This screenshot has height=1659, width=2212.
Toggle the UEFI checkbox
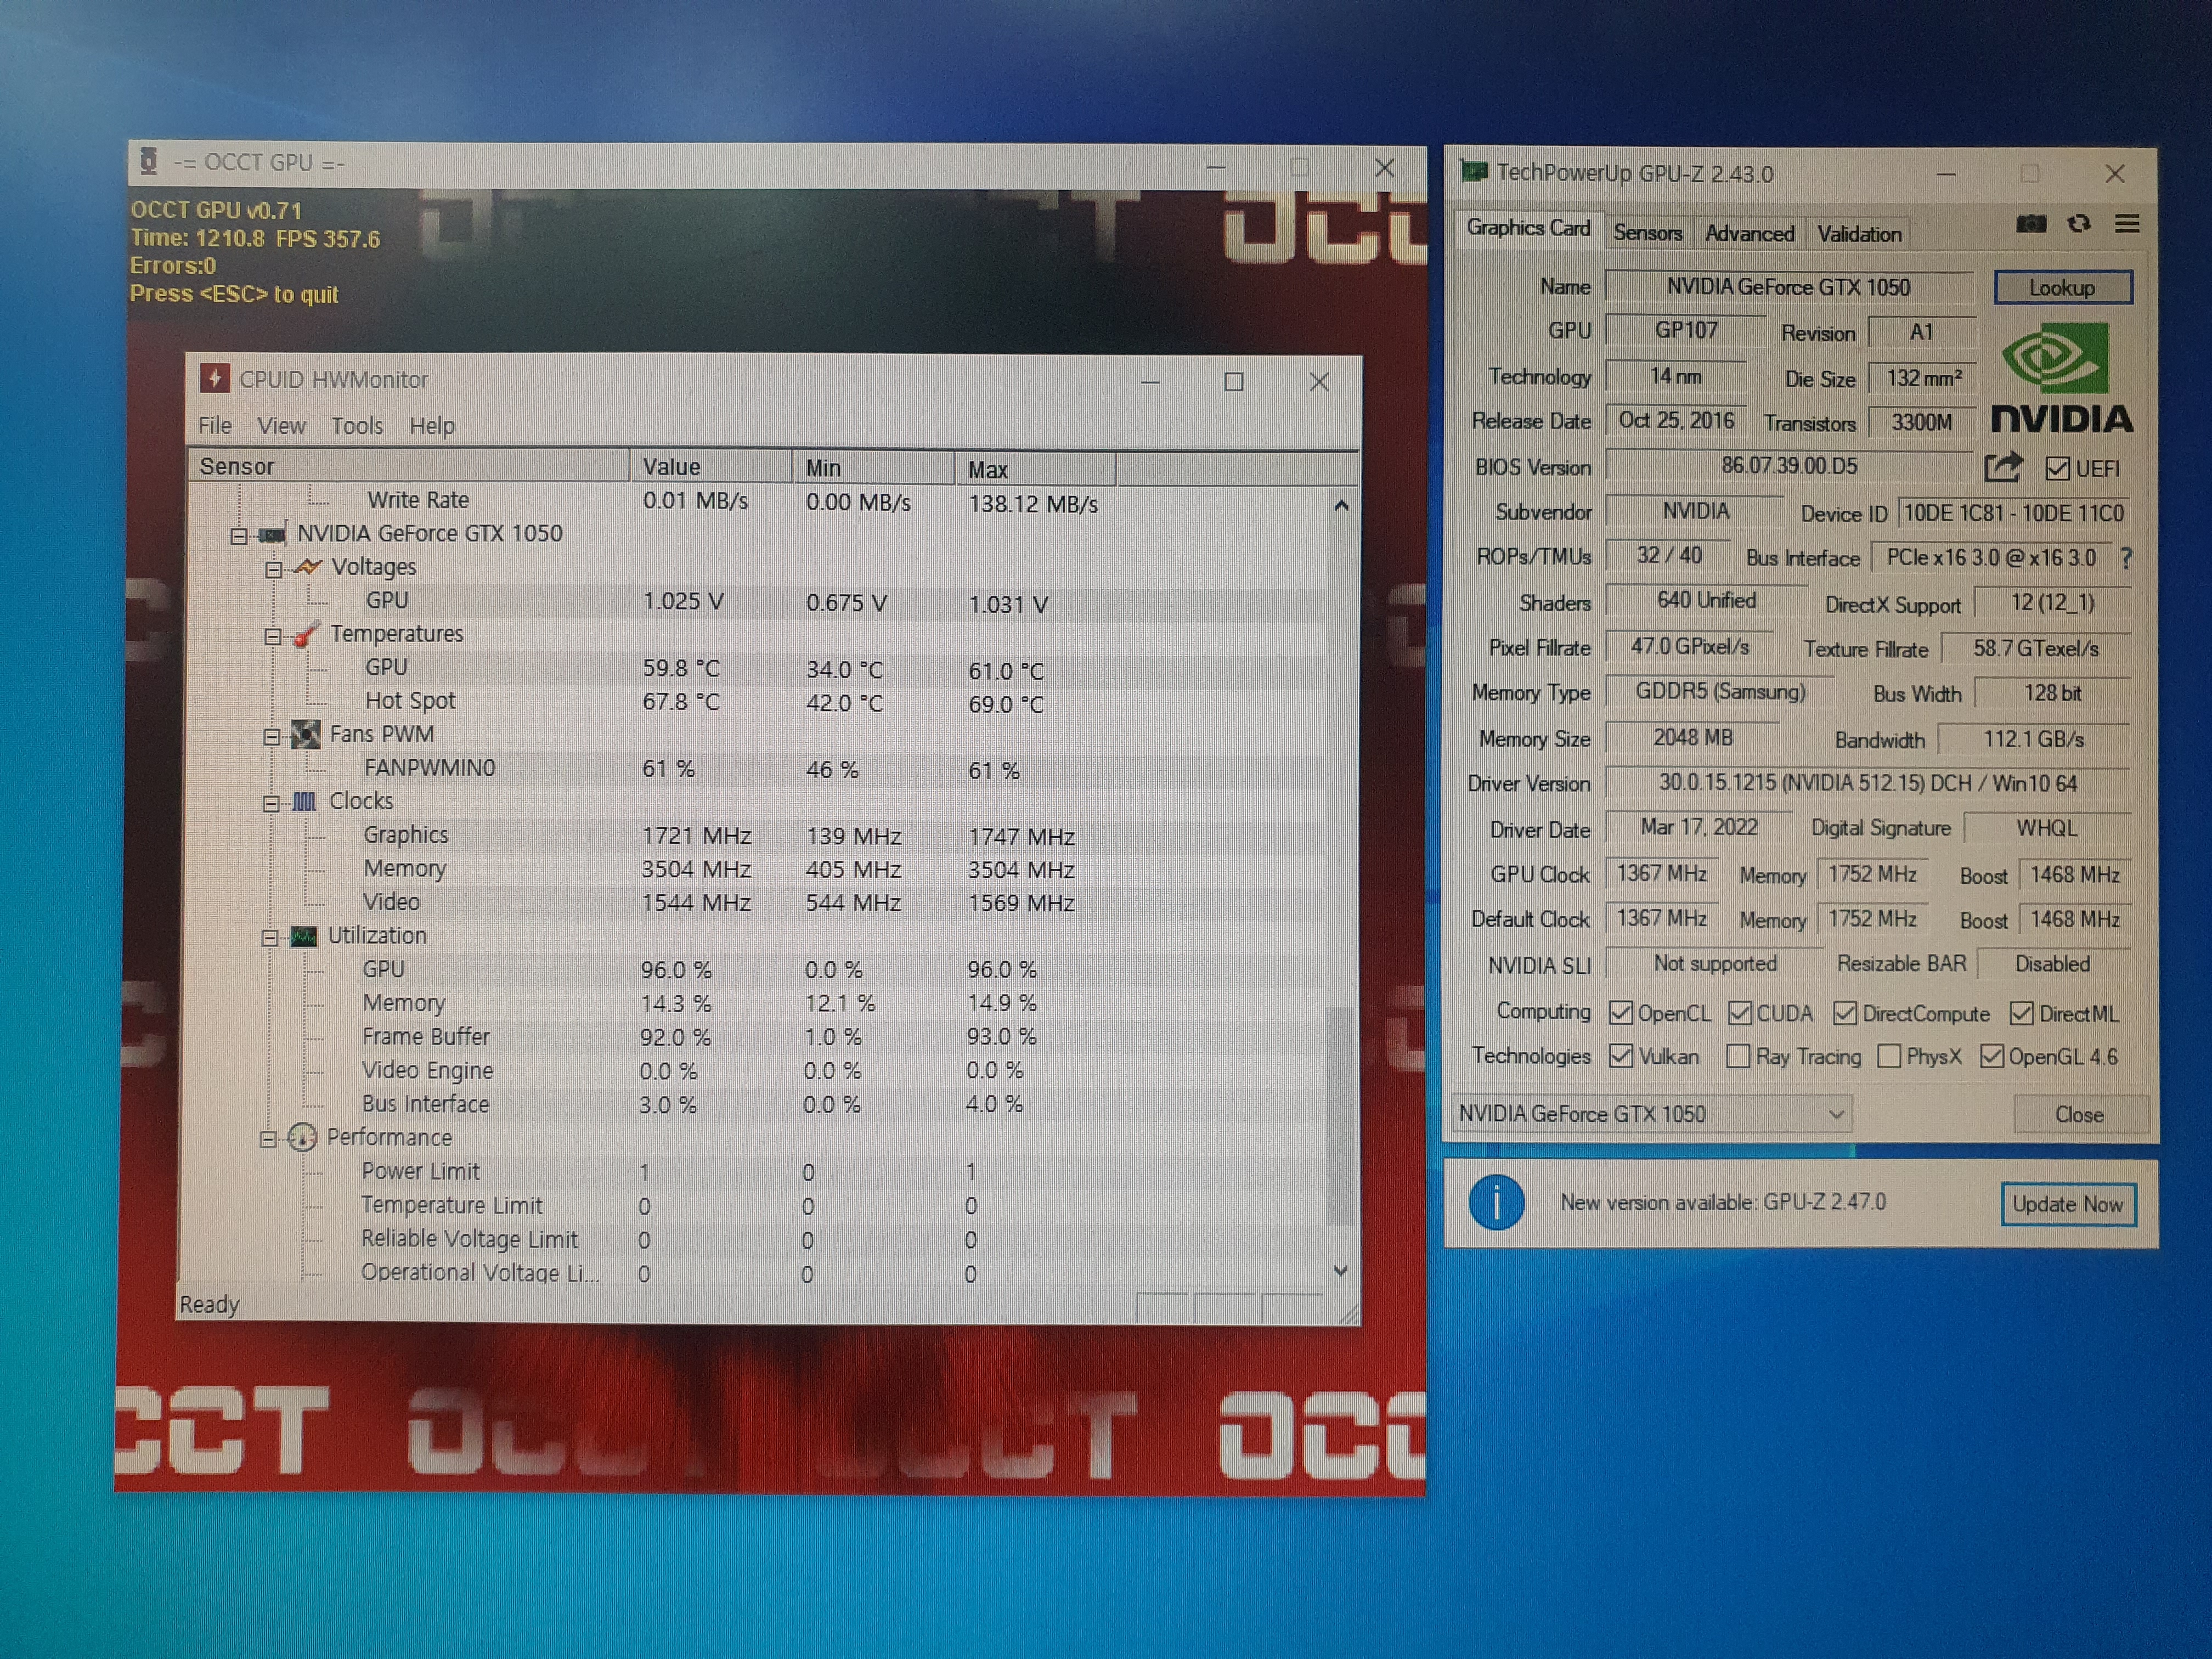coord(2057,468)
